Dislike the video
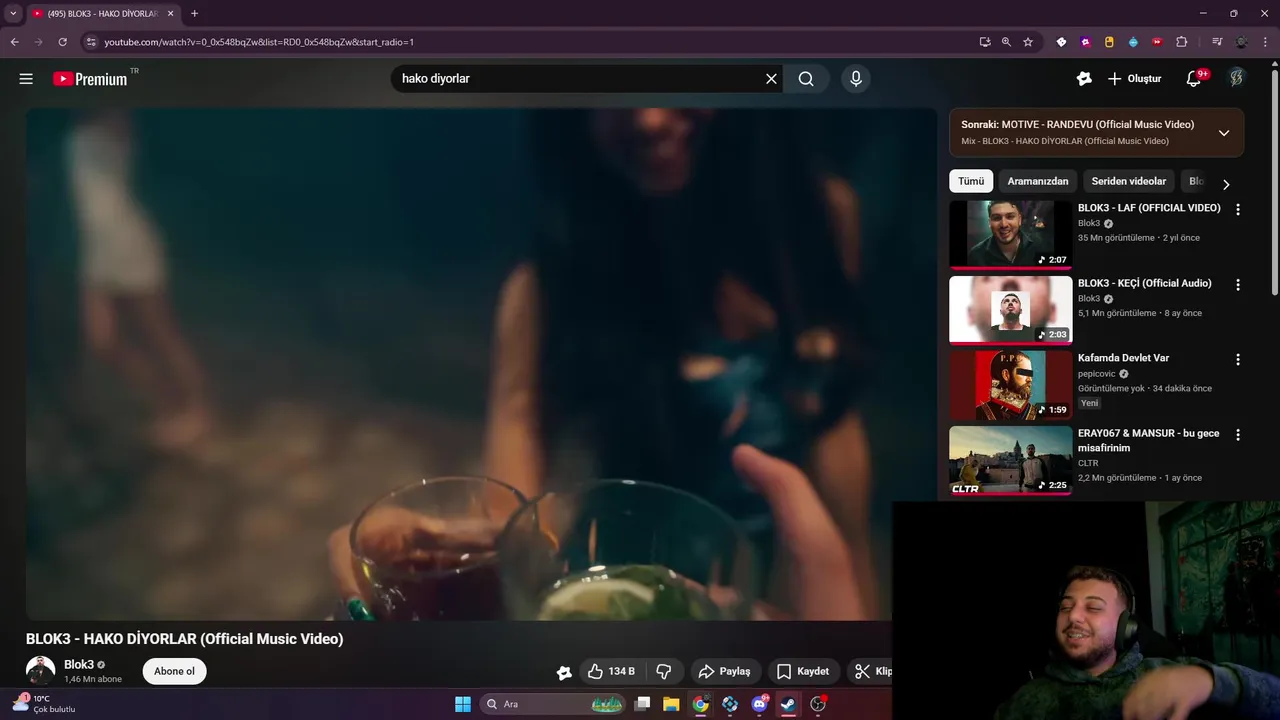This screenshot has width=1280, height=720. coord(664,671)
